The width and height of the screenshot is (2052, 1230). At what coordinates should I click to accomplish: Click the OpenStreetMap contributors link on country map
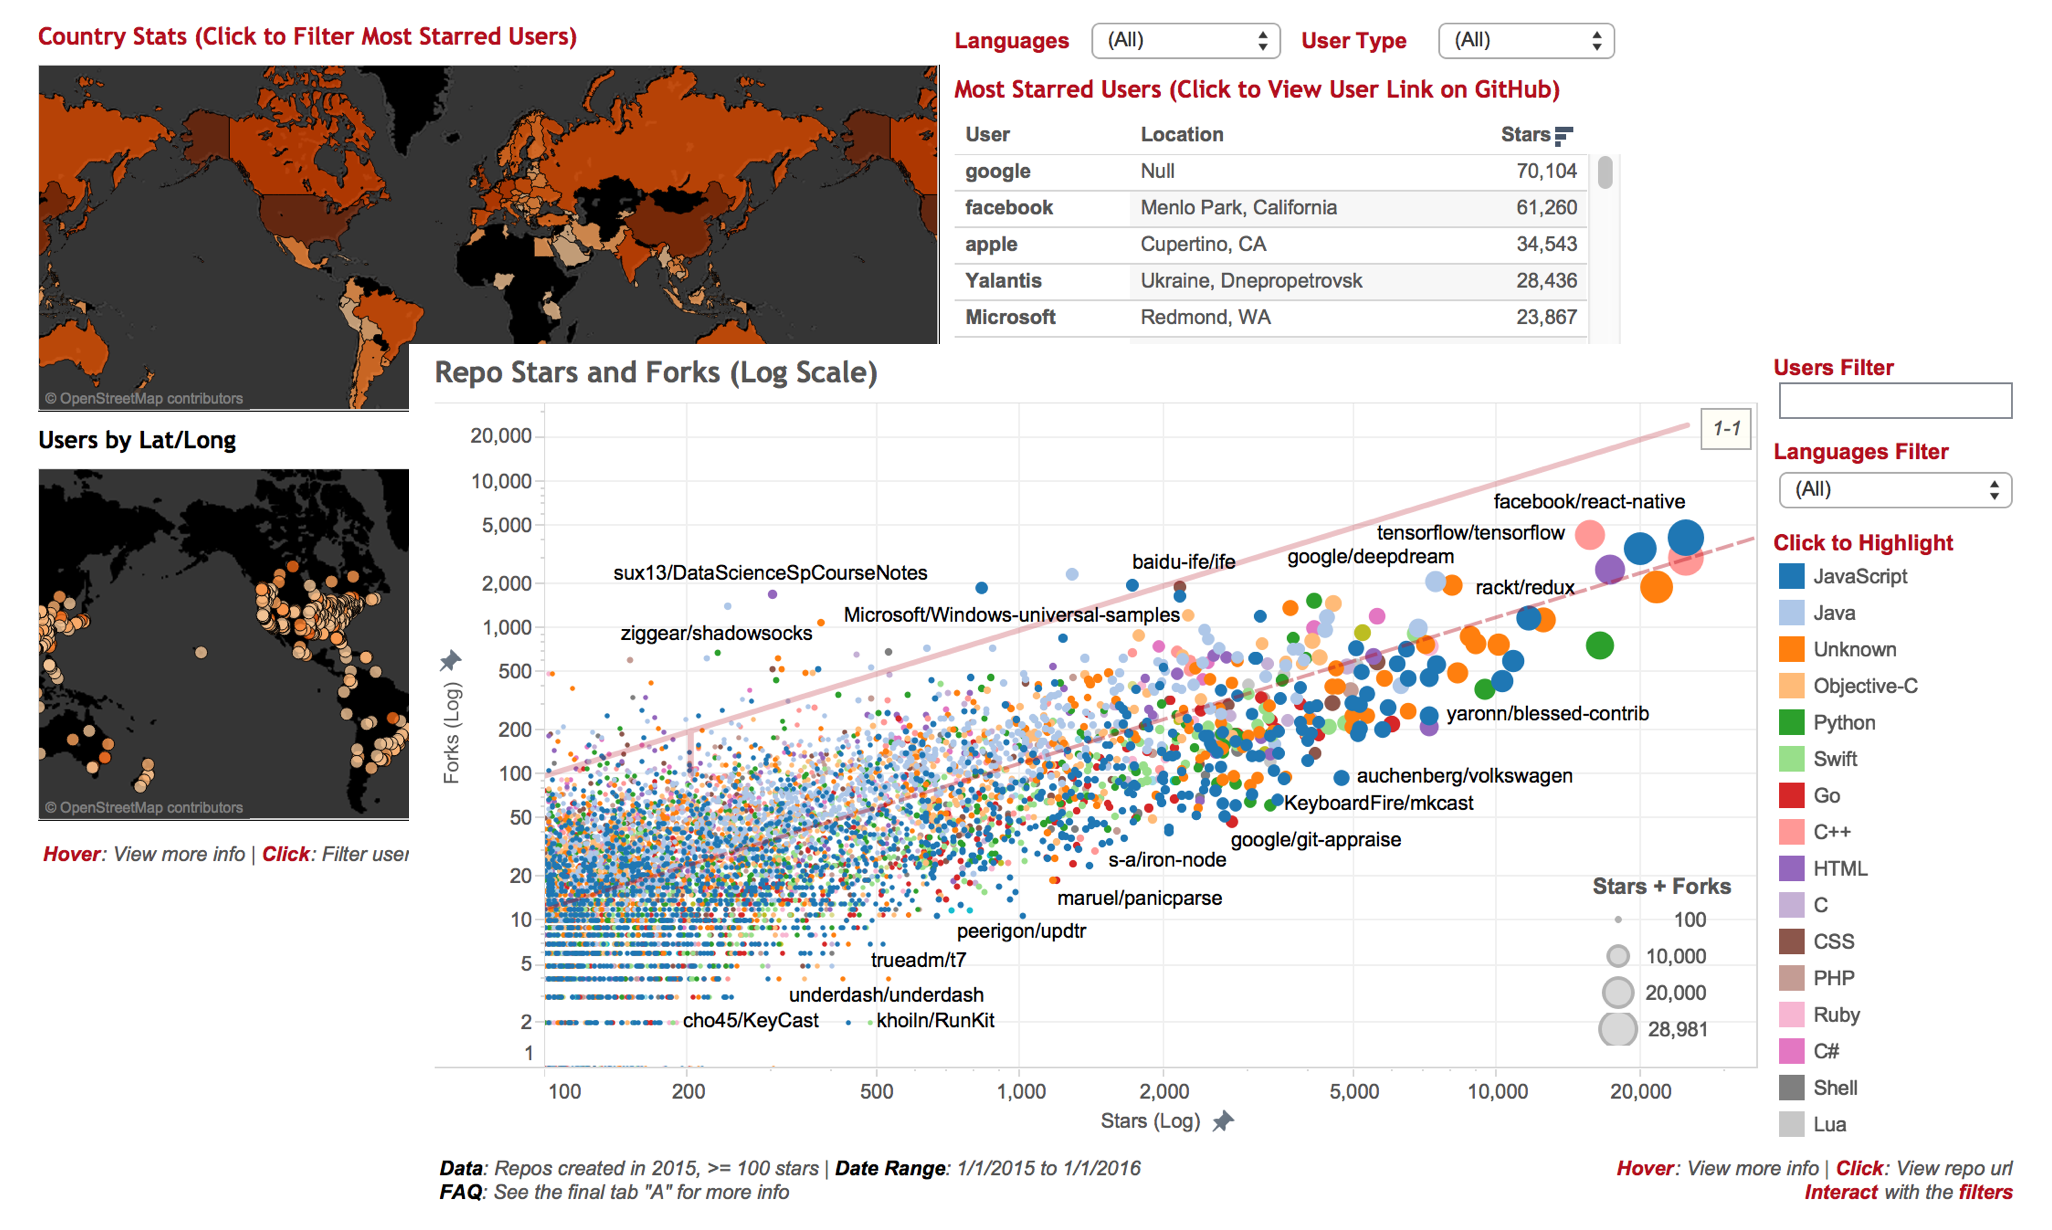click(x=144, y=398)
